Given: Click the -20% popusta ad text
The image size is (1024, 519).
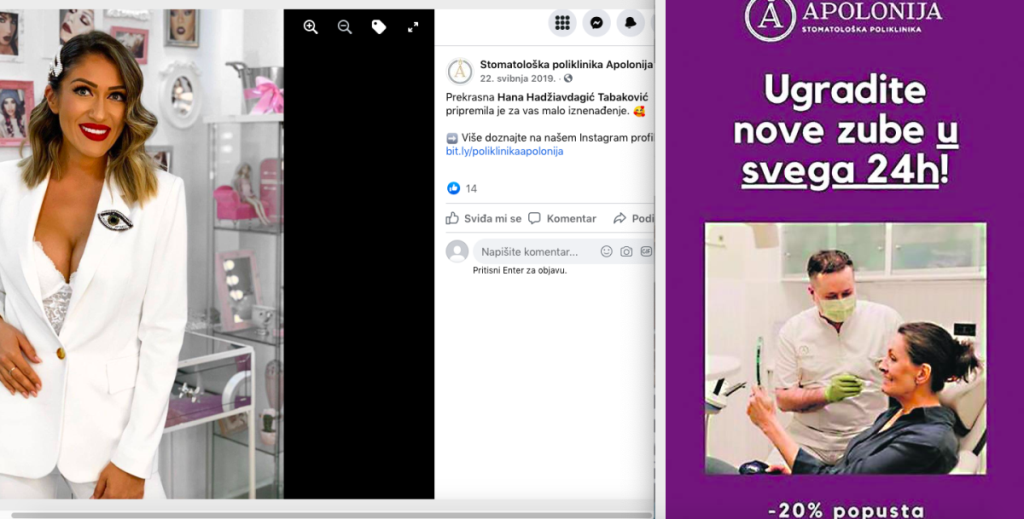Looking at the screenshot, I should pyautogui.click(x=846, y=510).
